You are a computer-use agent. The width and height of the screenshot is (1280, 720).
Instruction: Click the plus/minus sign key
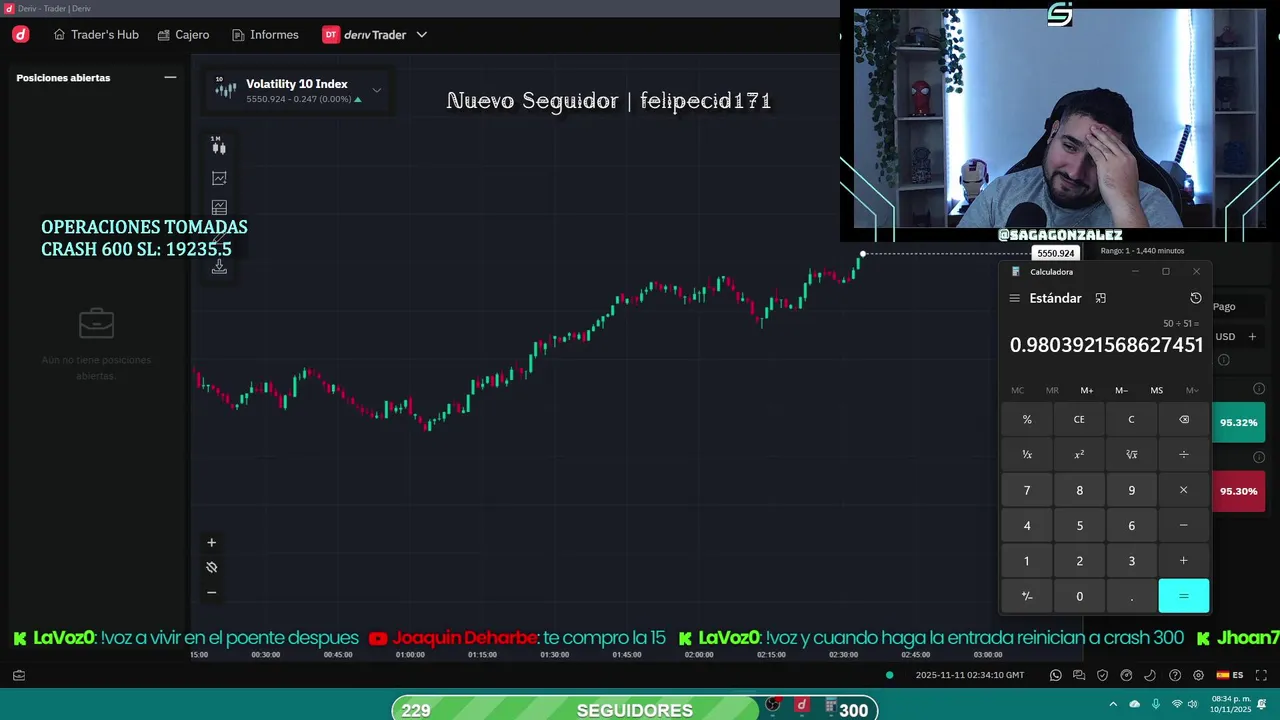point(1027,596)
